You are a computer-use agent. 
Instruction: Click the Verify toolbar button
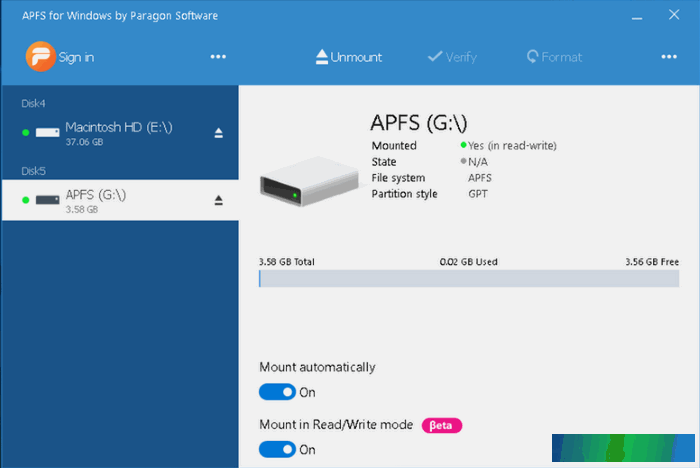coord(452,57)
